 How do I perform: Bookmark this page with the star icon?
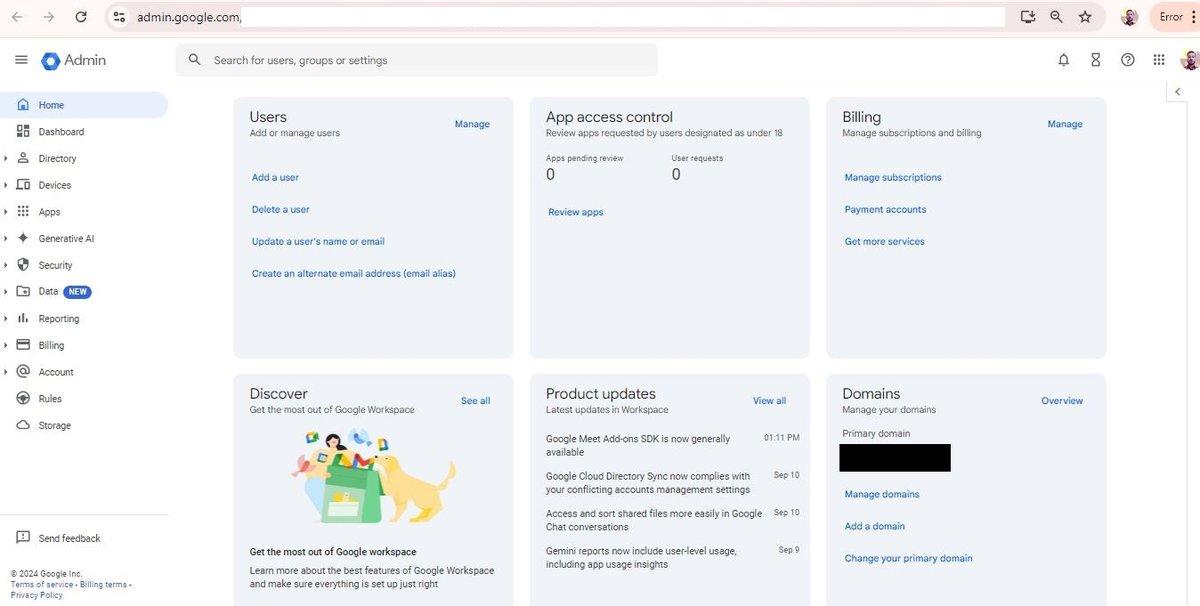(1085, 17)
